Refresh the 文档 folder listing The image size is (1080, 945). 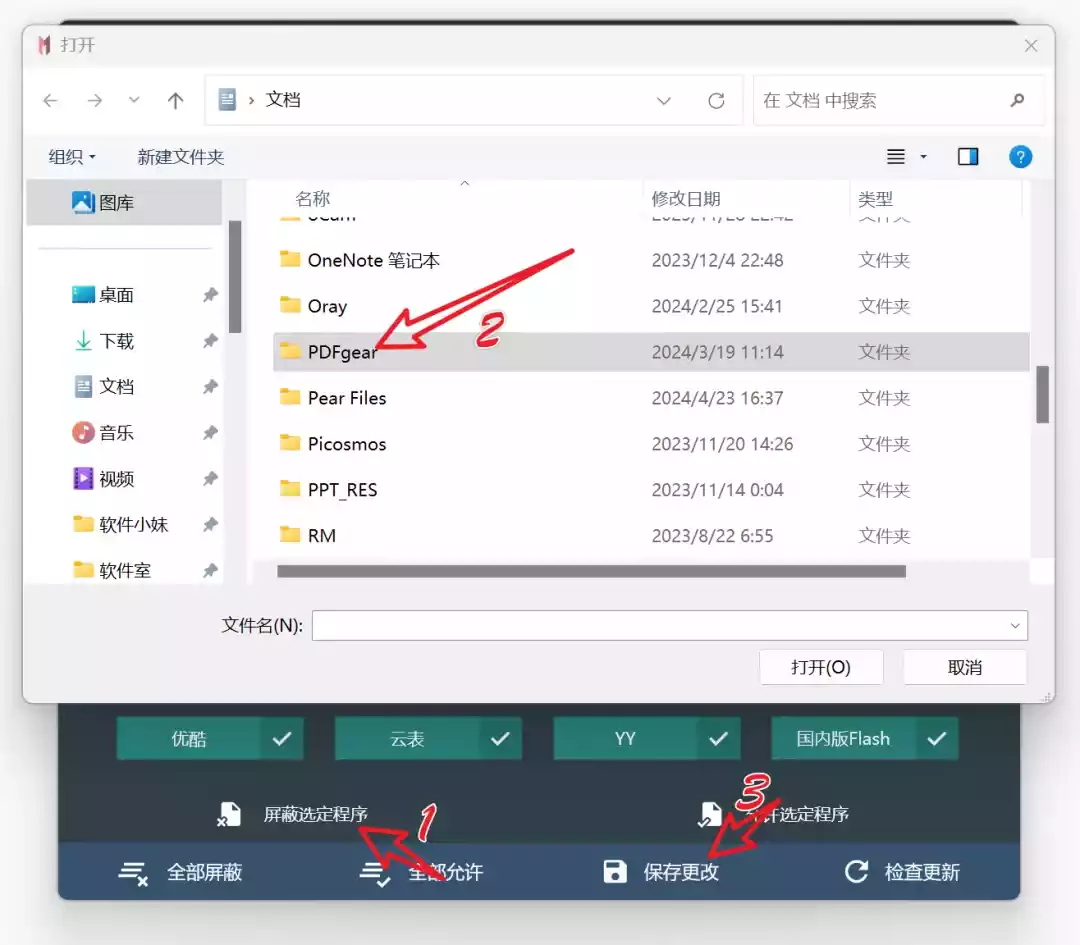tap(716, 101)
